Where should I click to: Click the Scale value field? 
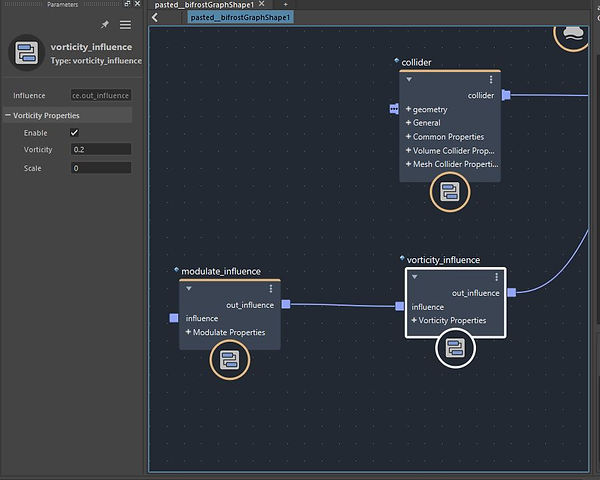pos(101,168)
